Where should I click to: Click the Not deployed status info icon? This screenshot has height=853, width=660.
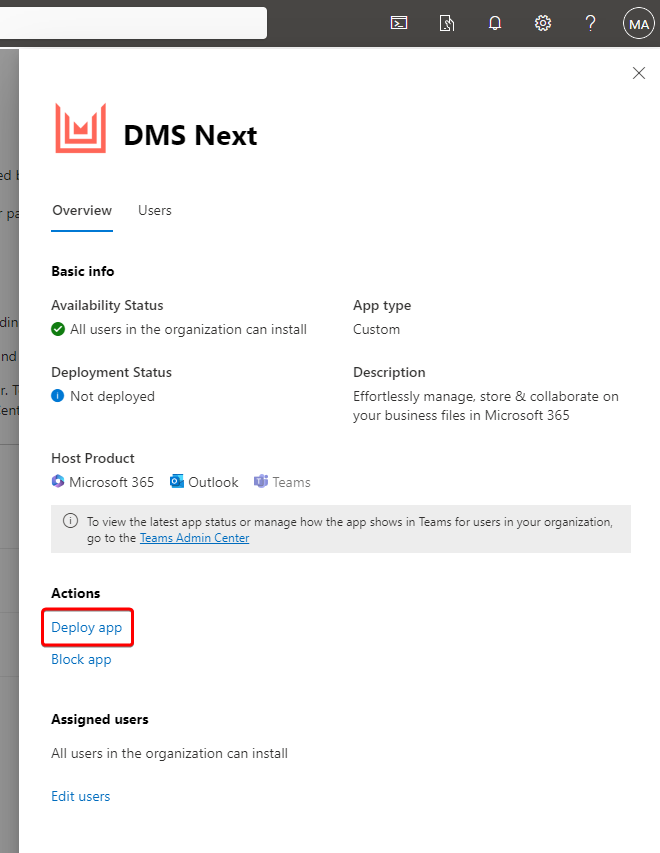57,396
